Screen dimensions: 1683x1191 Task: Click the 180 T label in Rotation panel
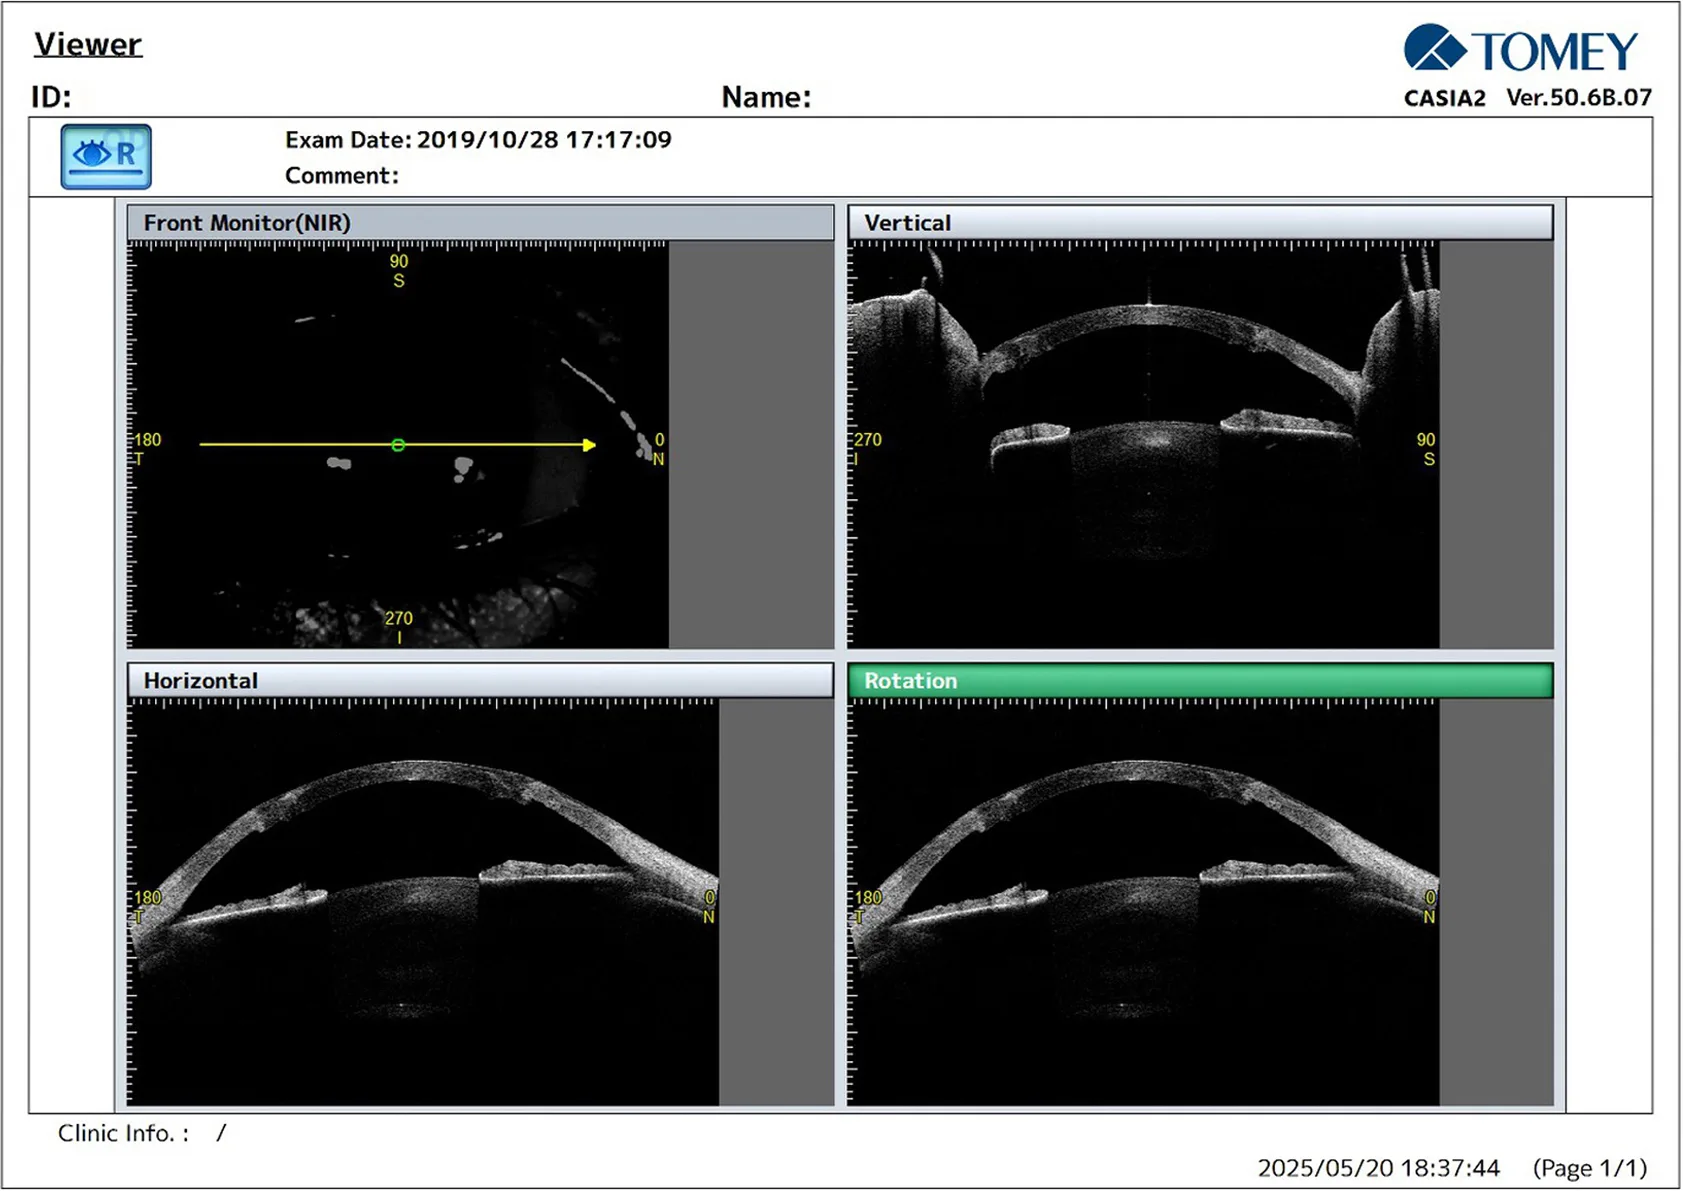click(x=867, y=907)
